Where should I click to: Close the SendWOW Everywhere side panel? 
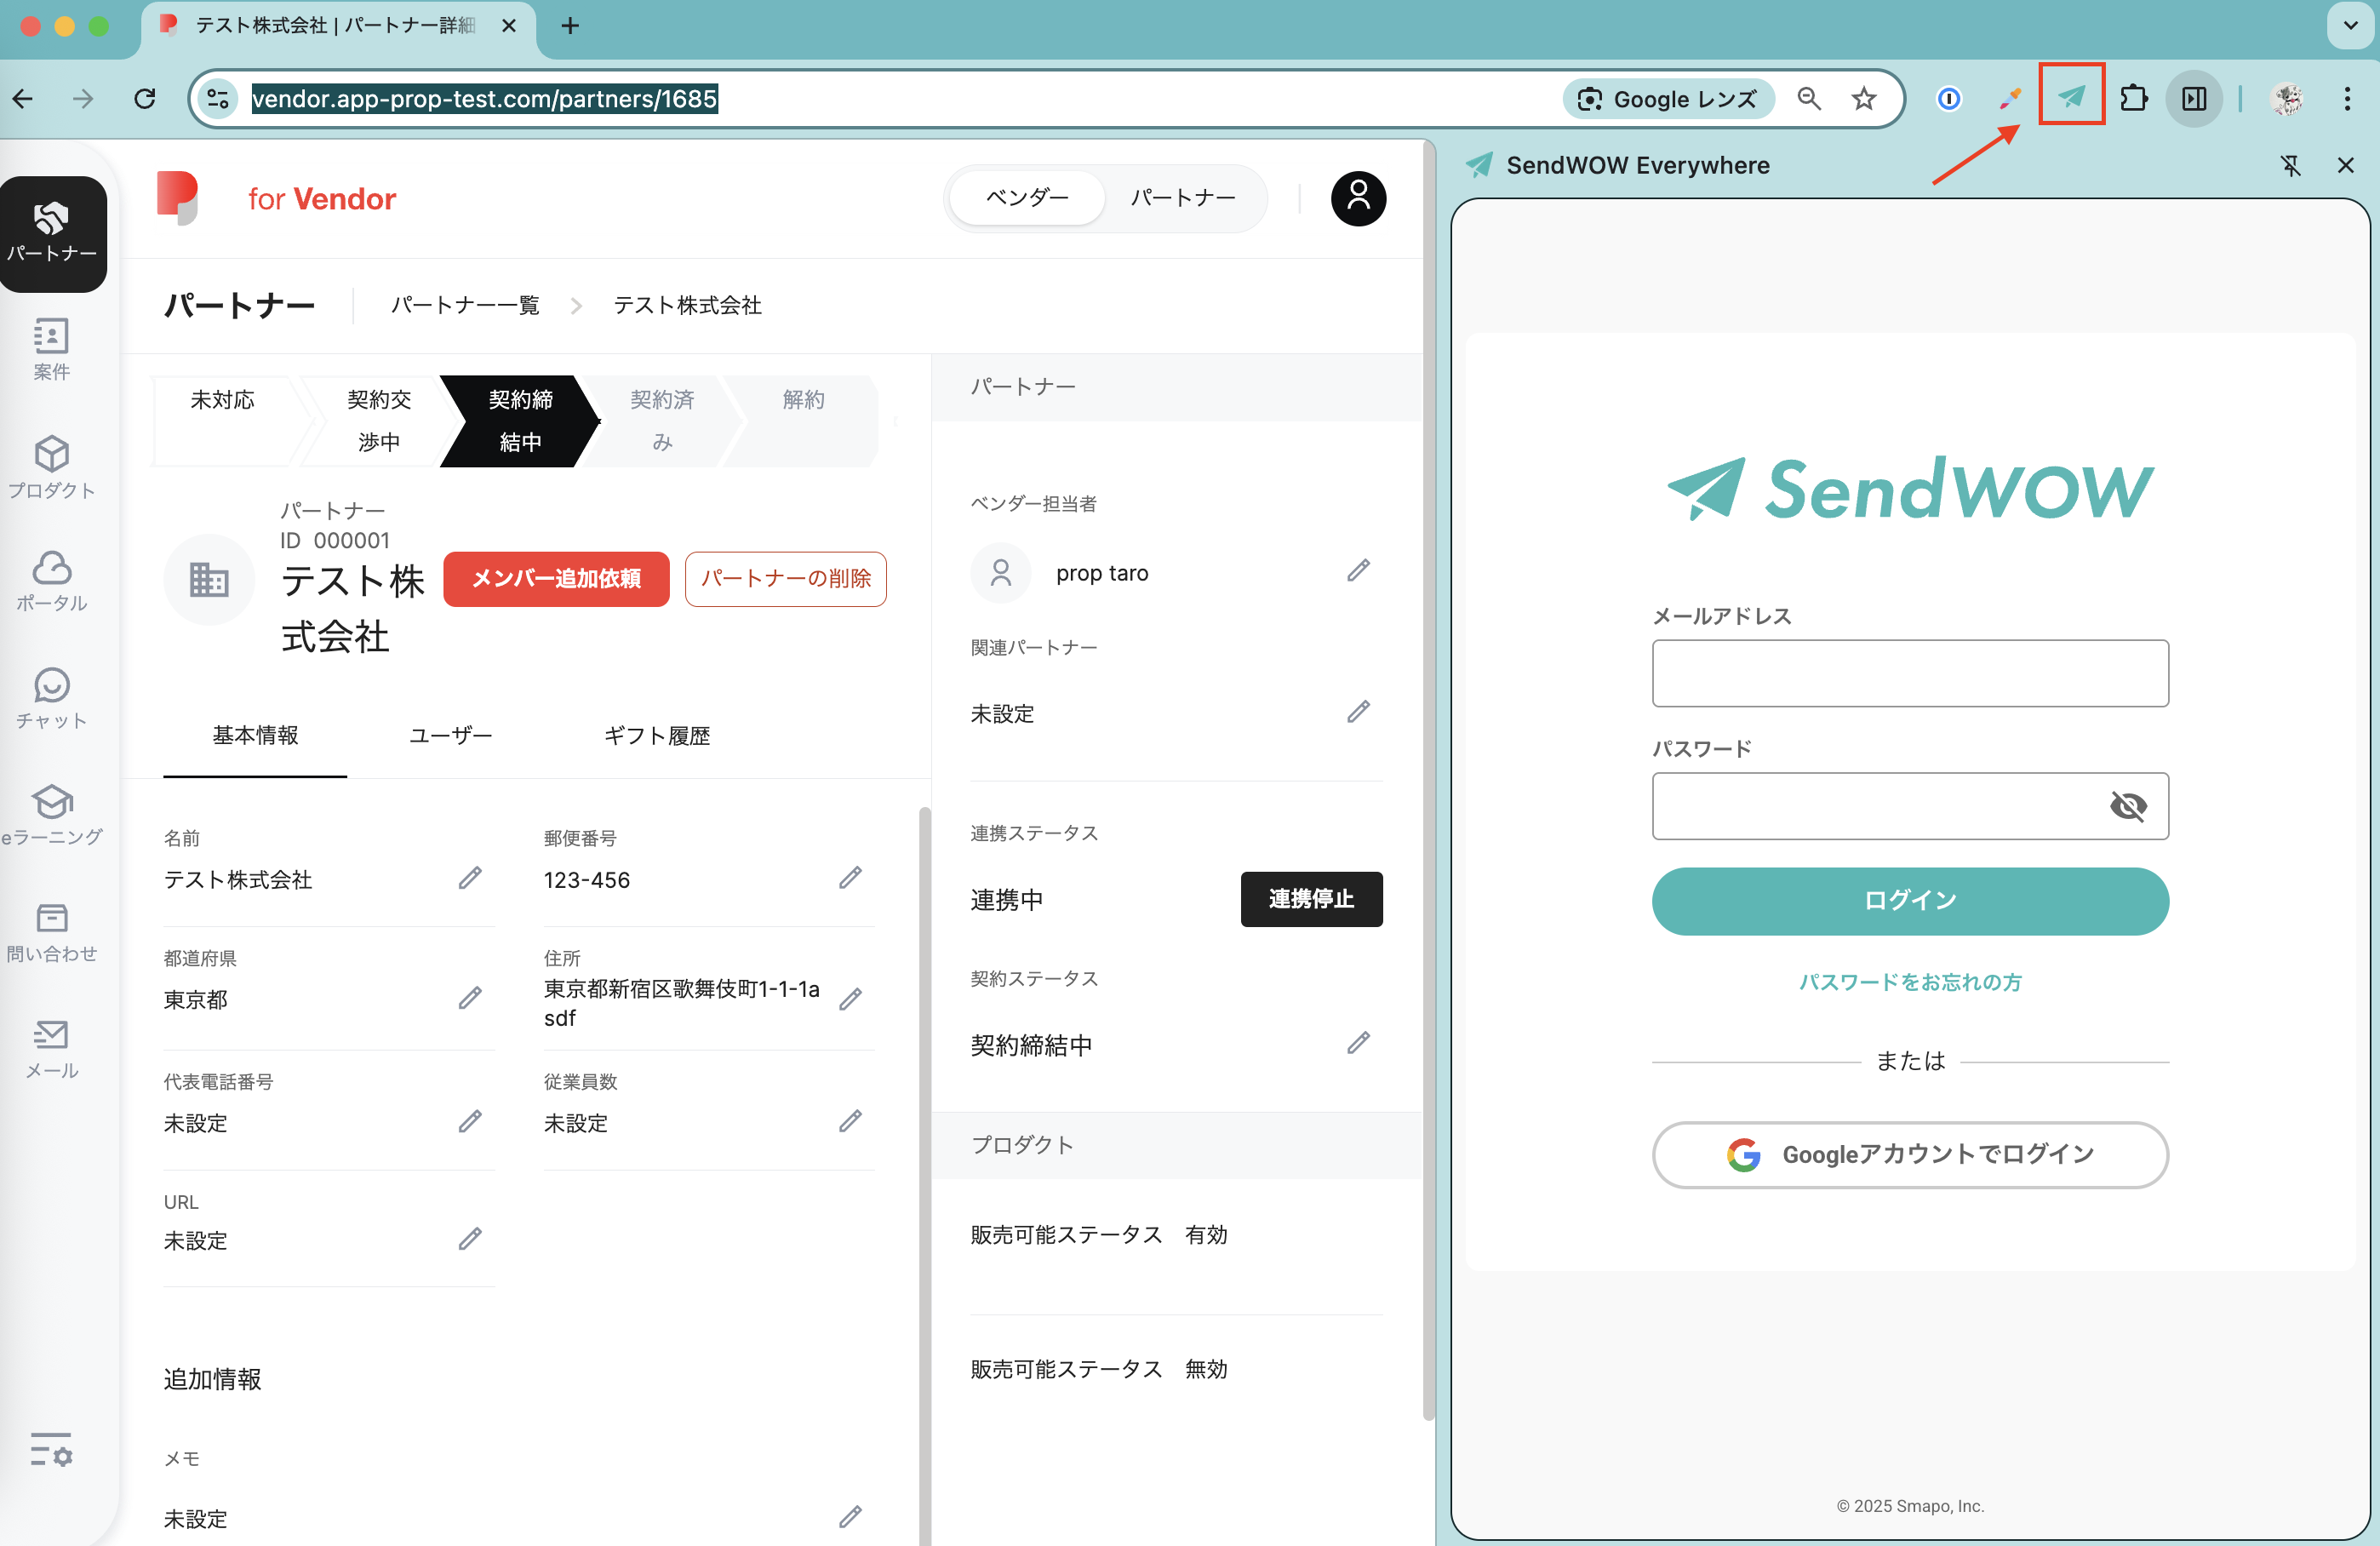click(2345, 165)
